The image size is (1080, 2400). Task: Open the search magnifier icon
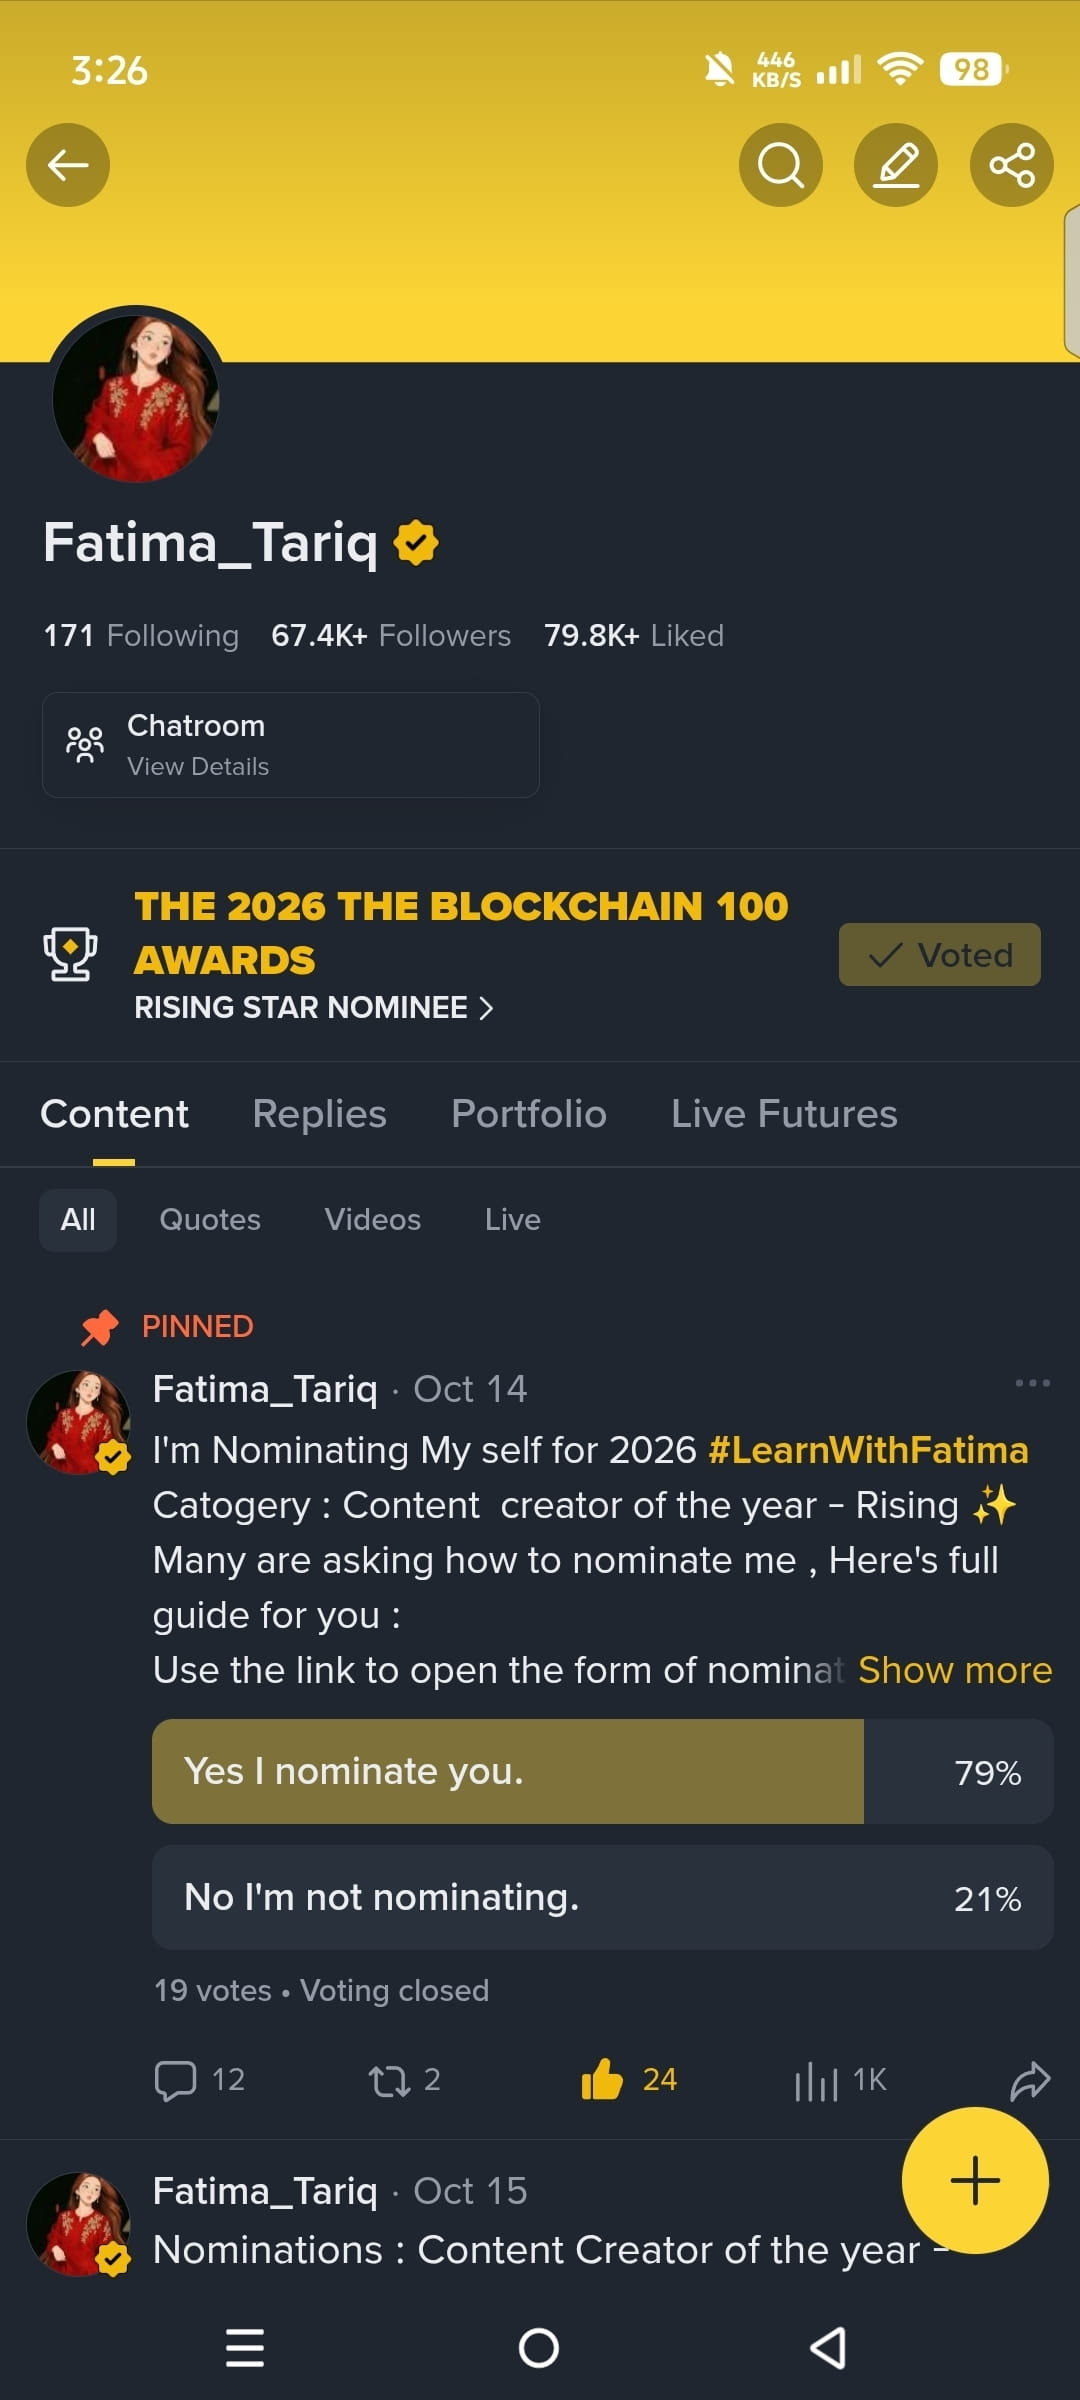pos(780,165)
